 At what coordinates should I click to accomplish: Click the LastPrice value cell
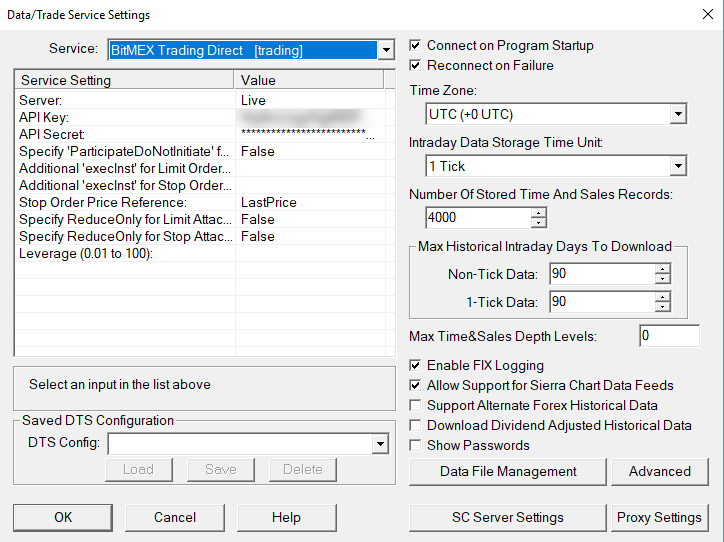[269, 202]
